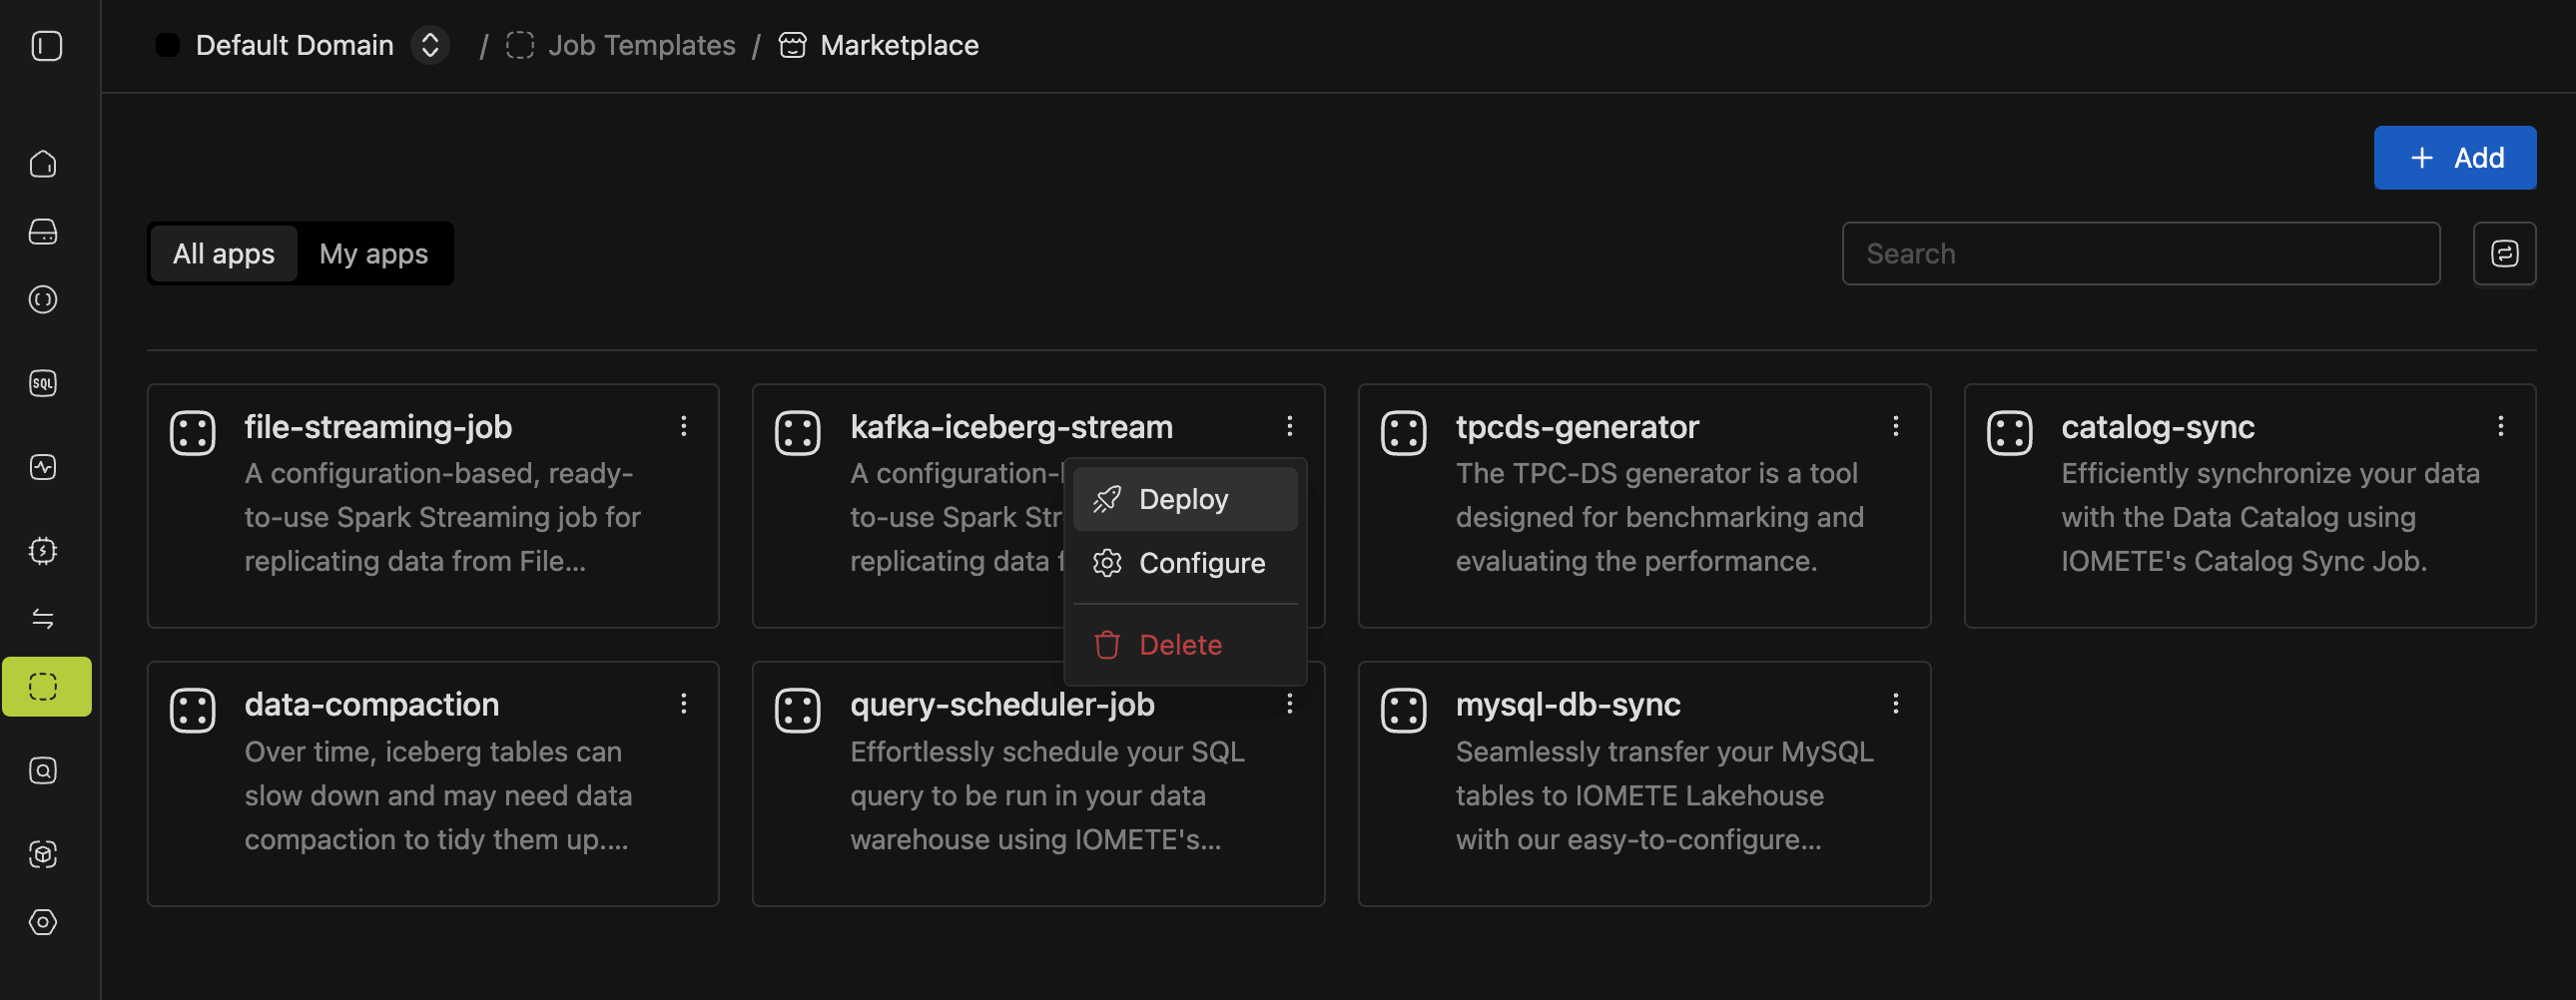2576x1000 pixels.
Task: Open the settings icon at sidebar bottom
Action: click(x=43, y=922)
